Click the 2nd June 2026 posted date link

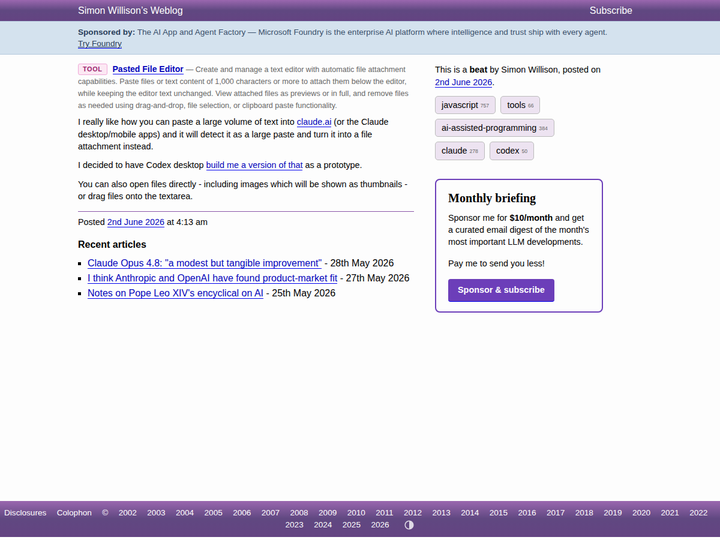point(136,222)
